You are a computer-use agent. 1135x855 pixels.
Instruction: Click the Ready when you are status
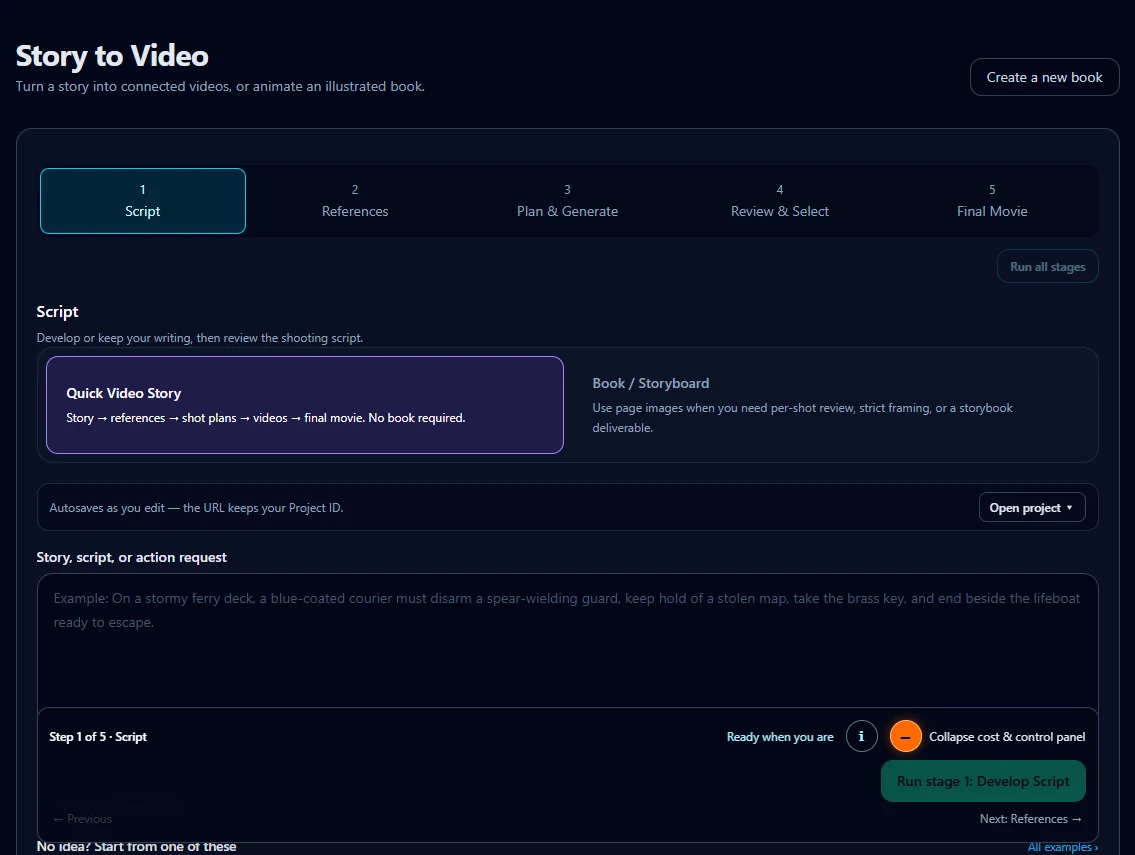click(780, 736)
